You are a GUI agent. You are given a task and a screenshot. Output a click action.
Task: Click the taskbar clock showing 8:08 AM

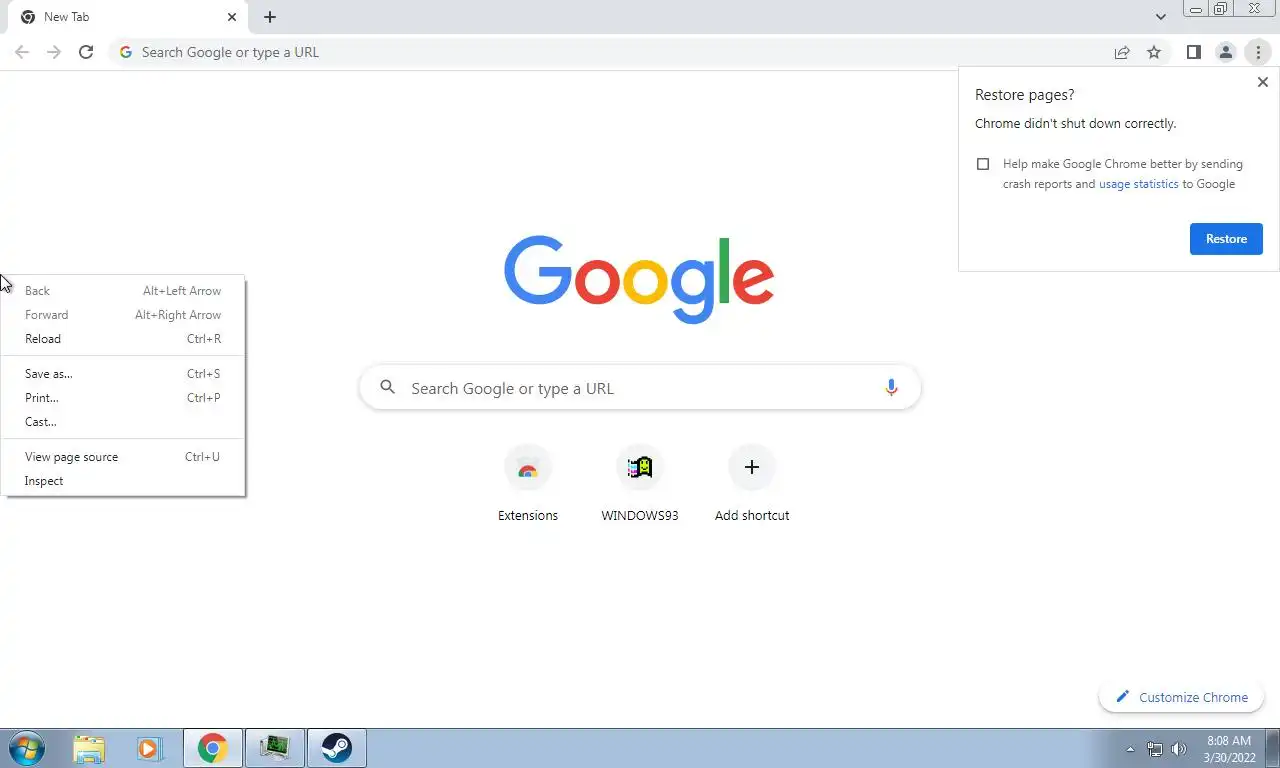coord(1229,749)
